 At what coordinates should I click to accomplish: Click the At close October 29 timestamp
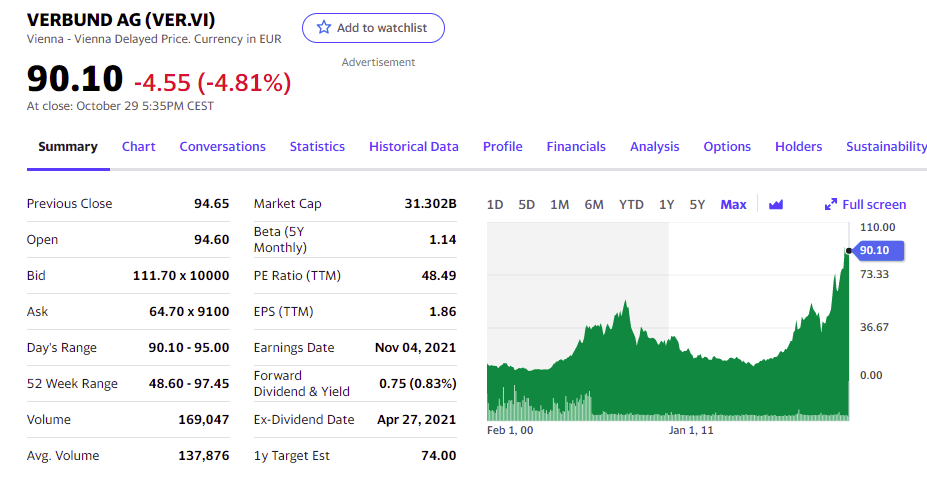[x=120, y=106]
